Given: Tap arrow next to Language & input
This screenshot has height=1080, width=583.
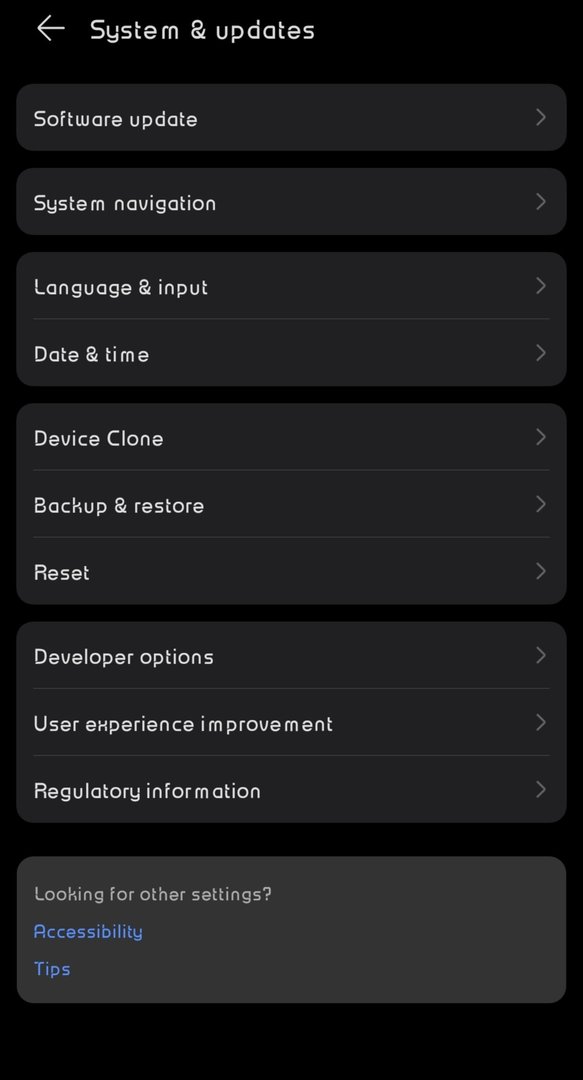Looking at the screenshot, I should [541, 286].
